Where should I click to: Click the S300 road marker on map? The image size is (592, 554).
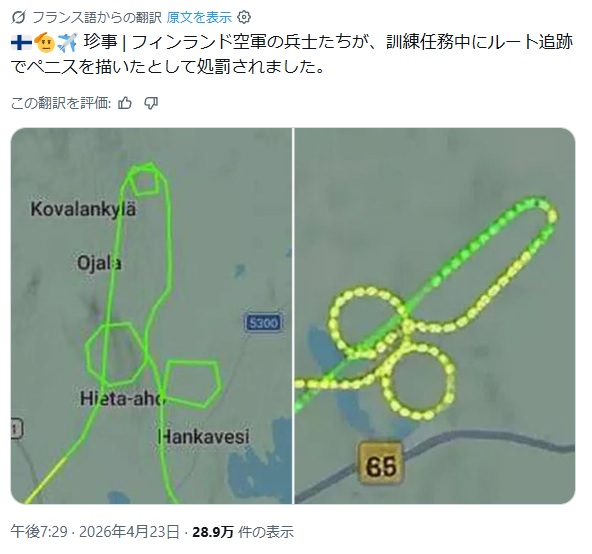[264, 323]
